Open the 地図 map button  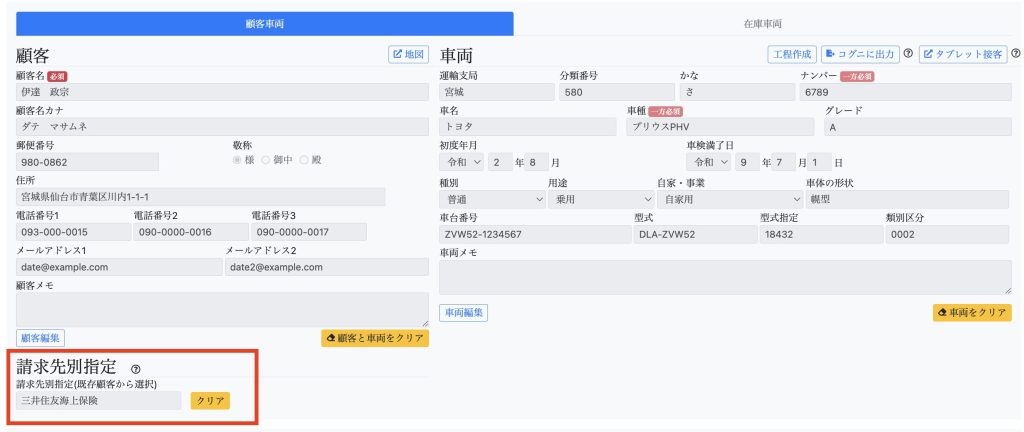point(408,54)
